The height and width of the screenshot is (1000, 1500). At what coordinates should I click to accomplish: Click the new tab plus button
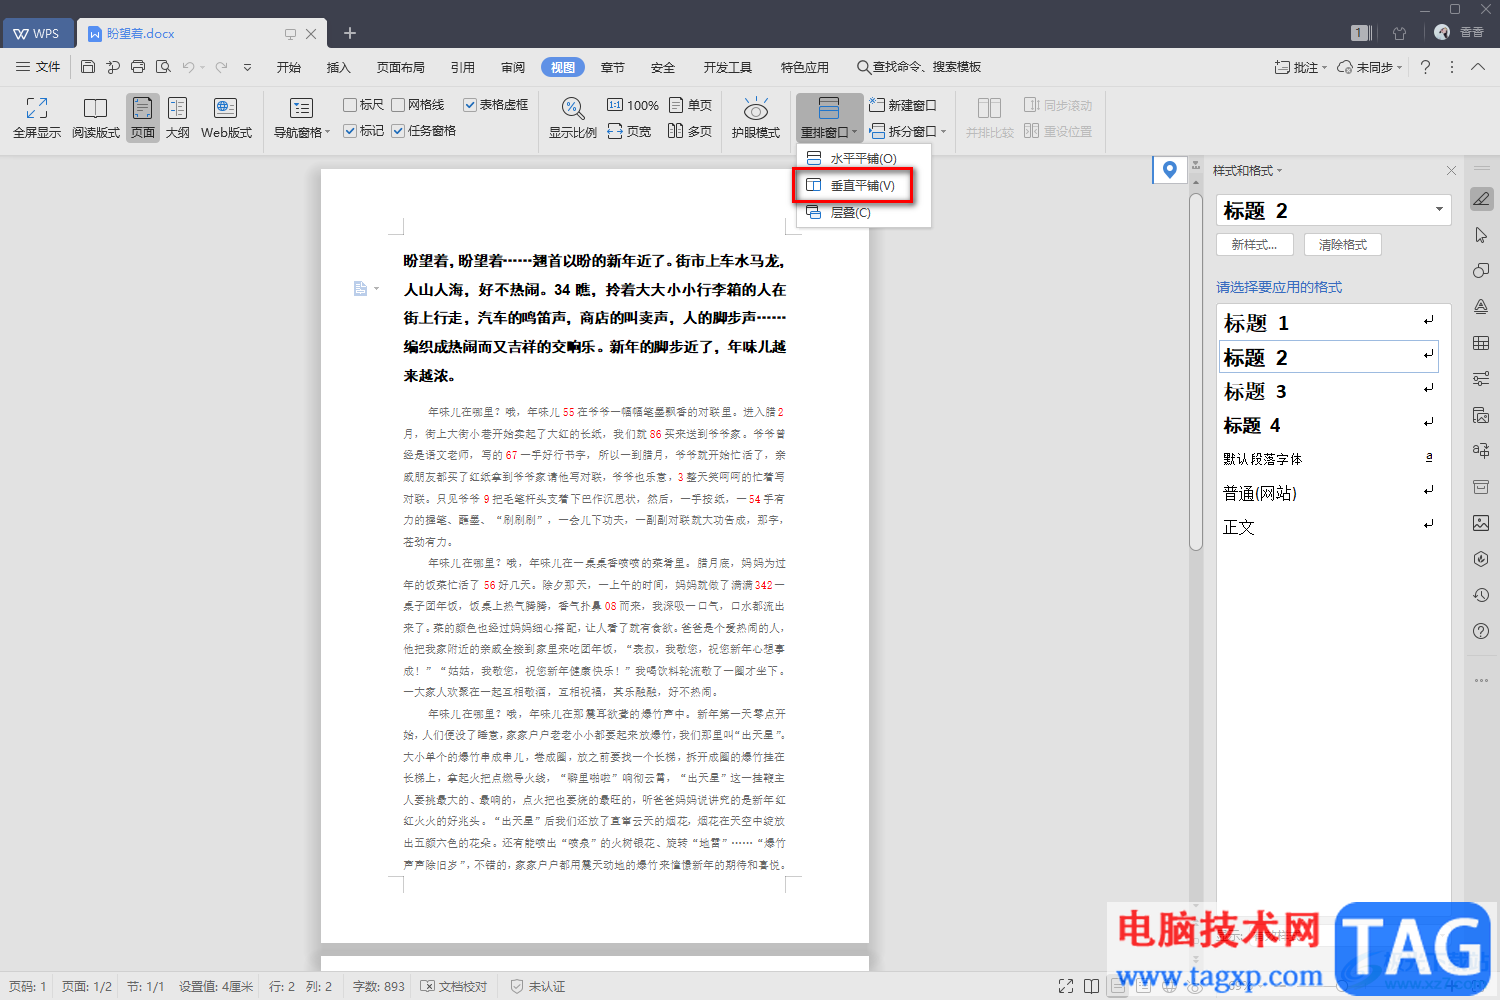(350, 33)
